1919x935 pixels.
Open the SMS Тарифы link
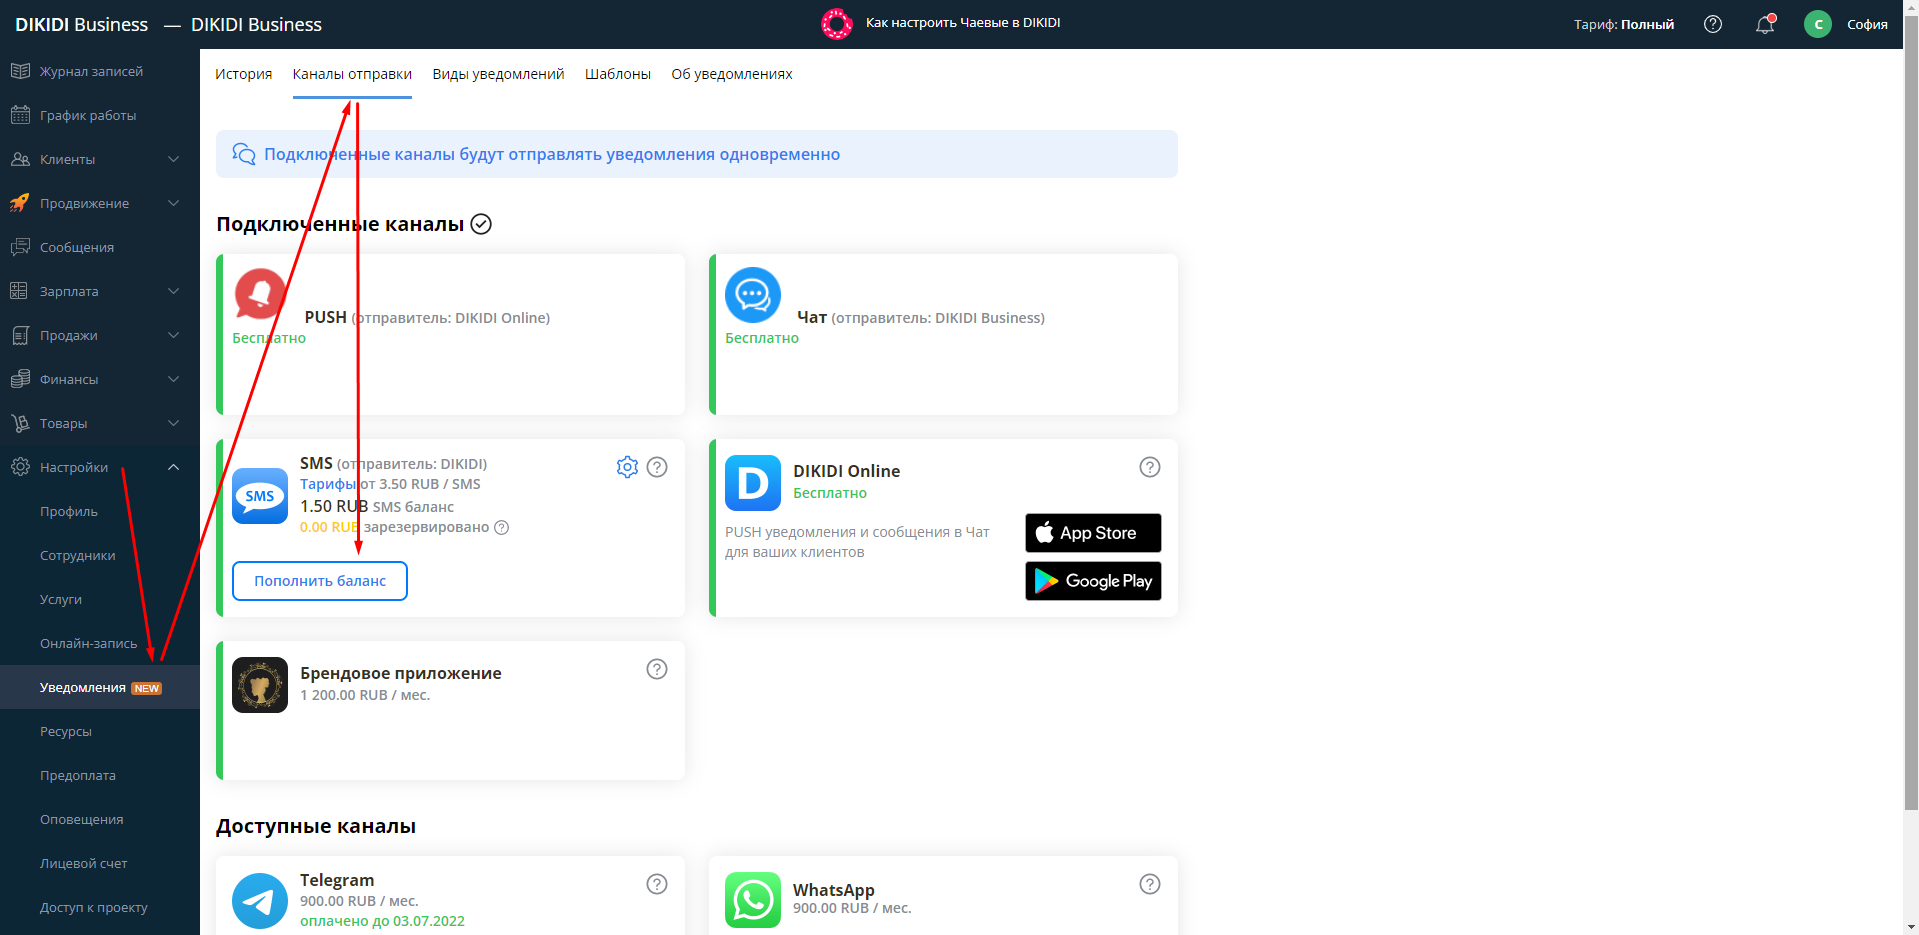click(328, 484)
